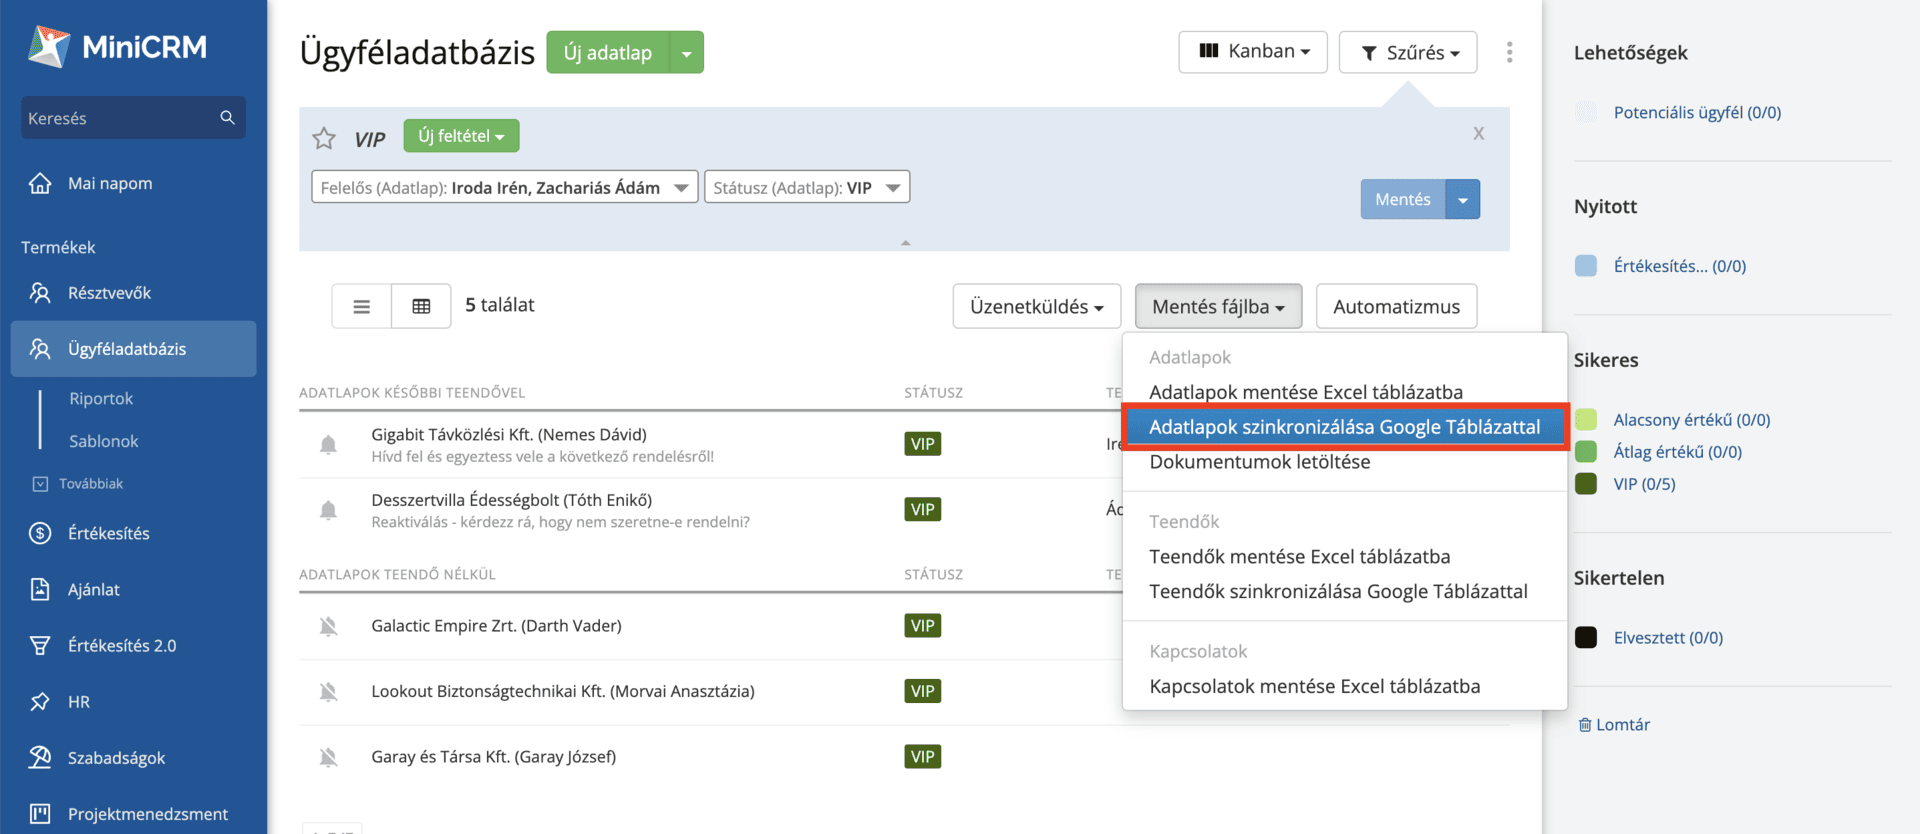Click the search magnifier icon
The height and width of the screenshot is (834, 1920).
point(227,118)
